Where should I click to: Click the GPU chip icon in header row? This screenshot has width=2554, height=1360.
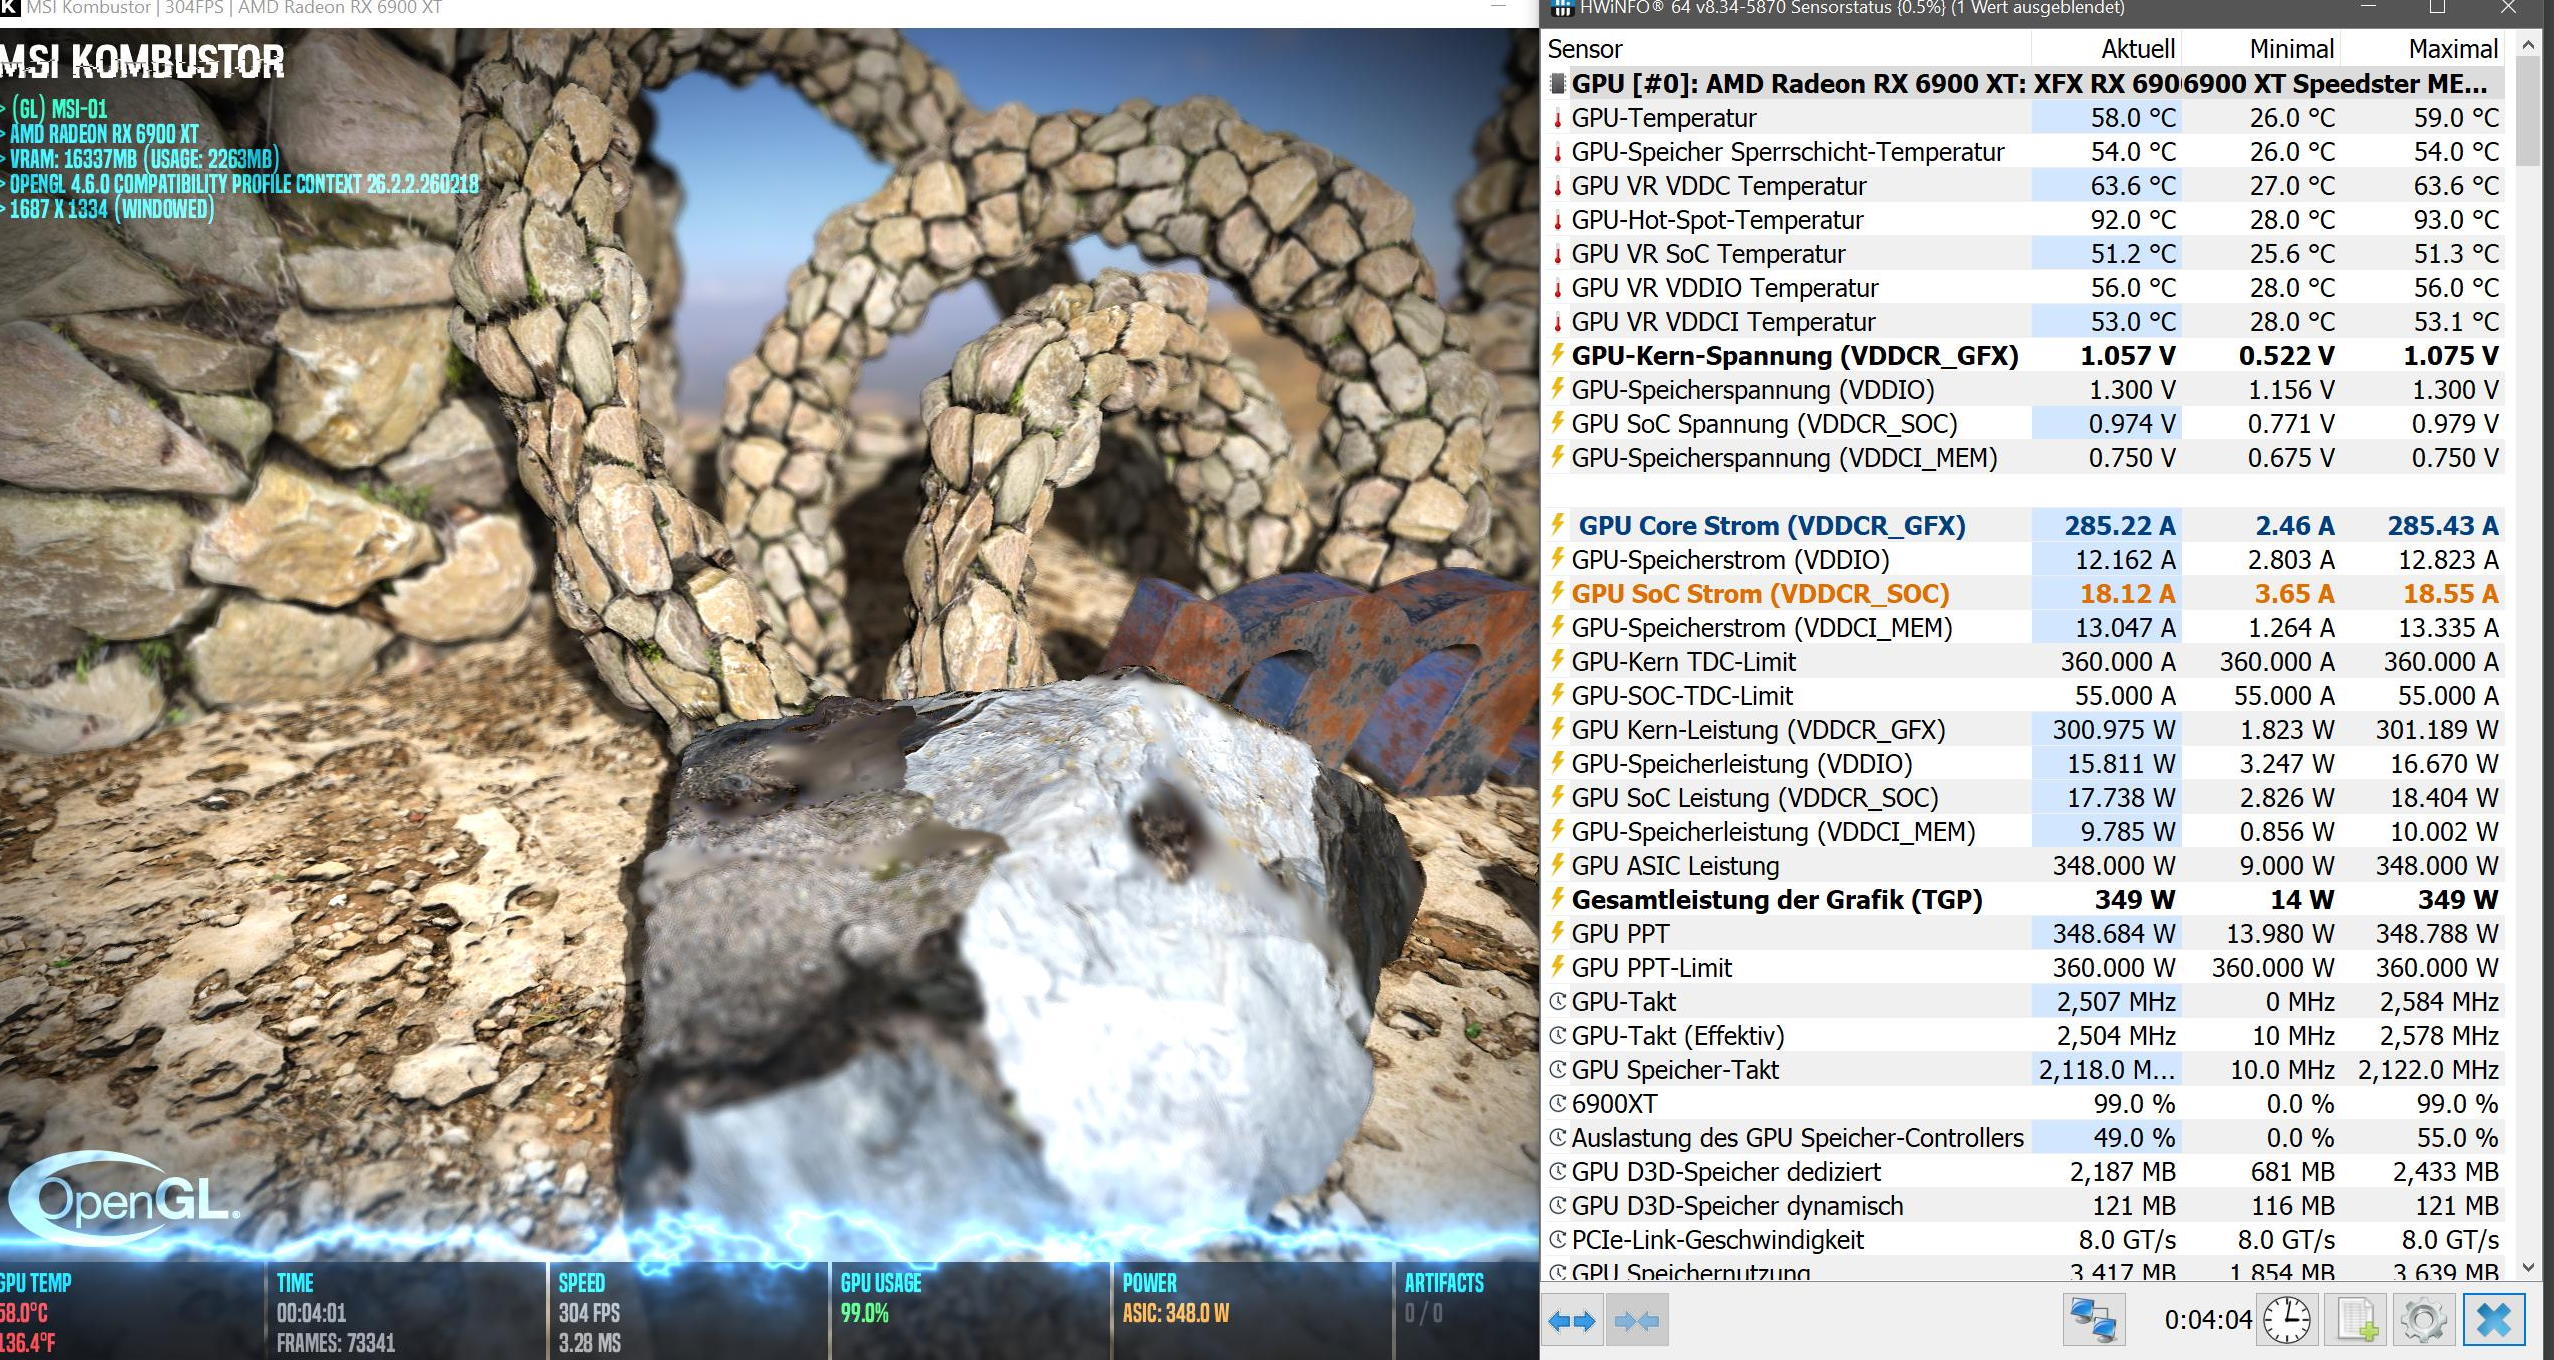1557,83
